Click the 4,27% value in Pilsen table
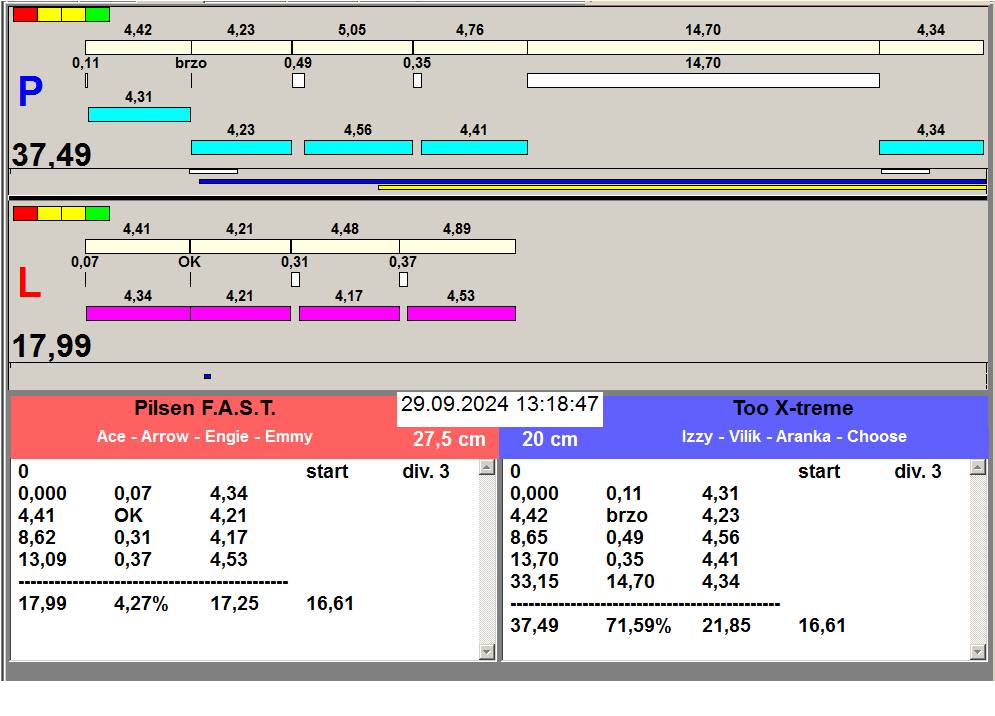The height and width of the screenshot is (716, 995). [x=141, y=604]
